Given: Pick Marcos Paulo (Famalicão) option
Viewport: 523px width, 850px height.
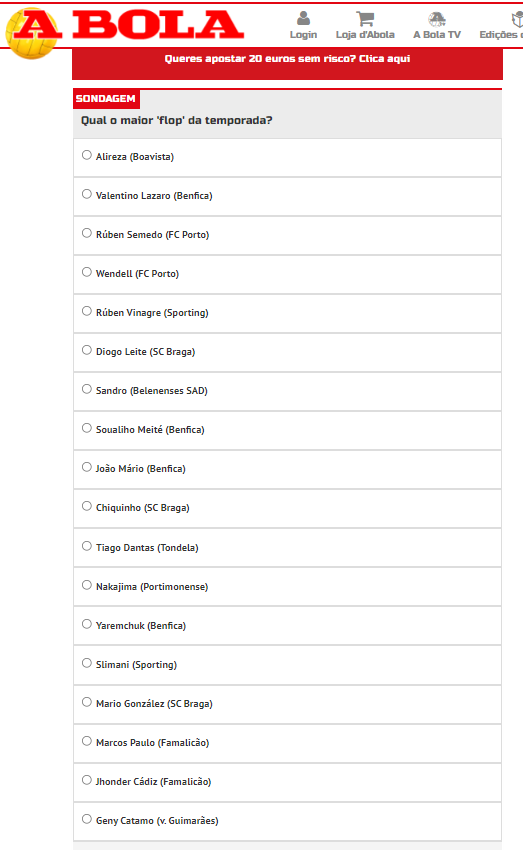Looking at the screenshot, I should point(87,741).
